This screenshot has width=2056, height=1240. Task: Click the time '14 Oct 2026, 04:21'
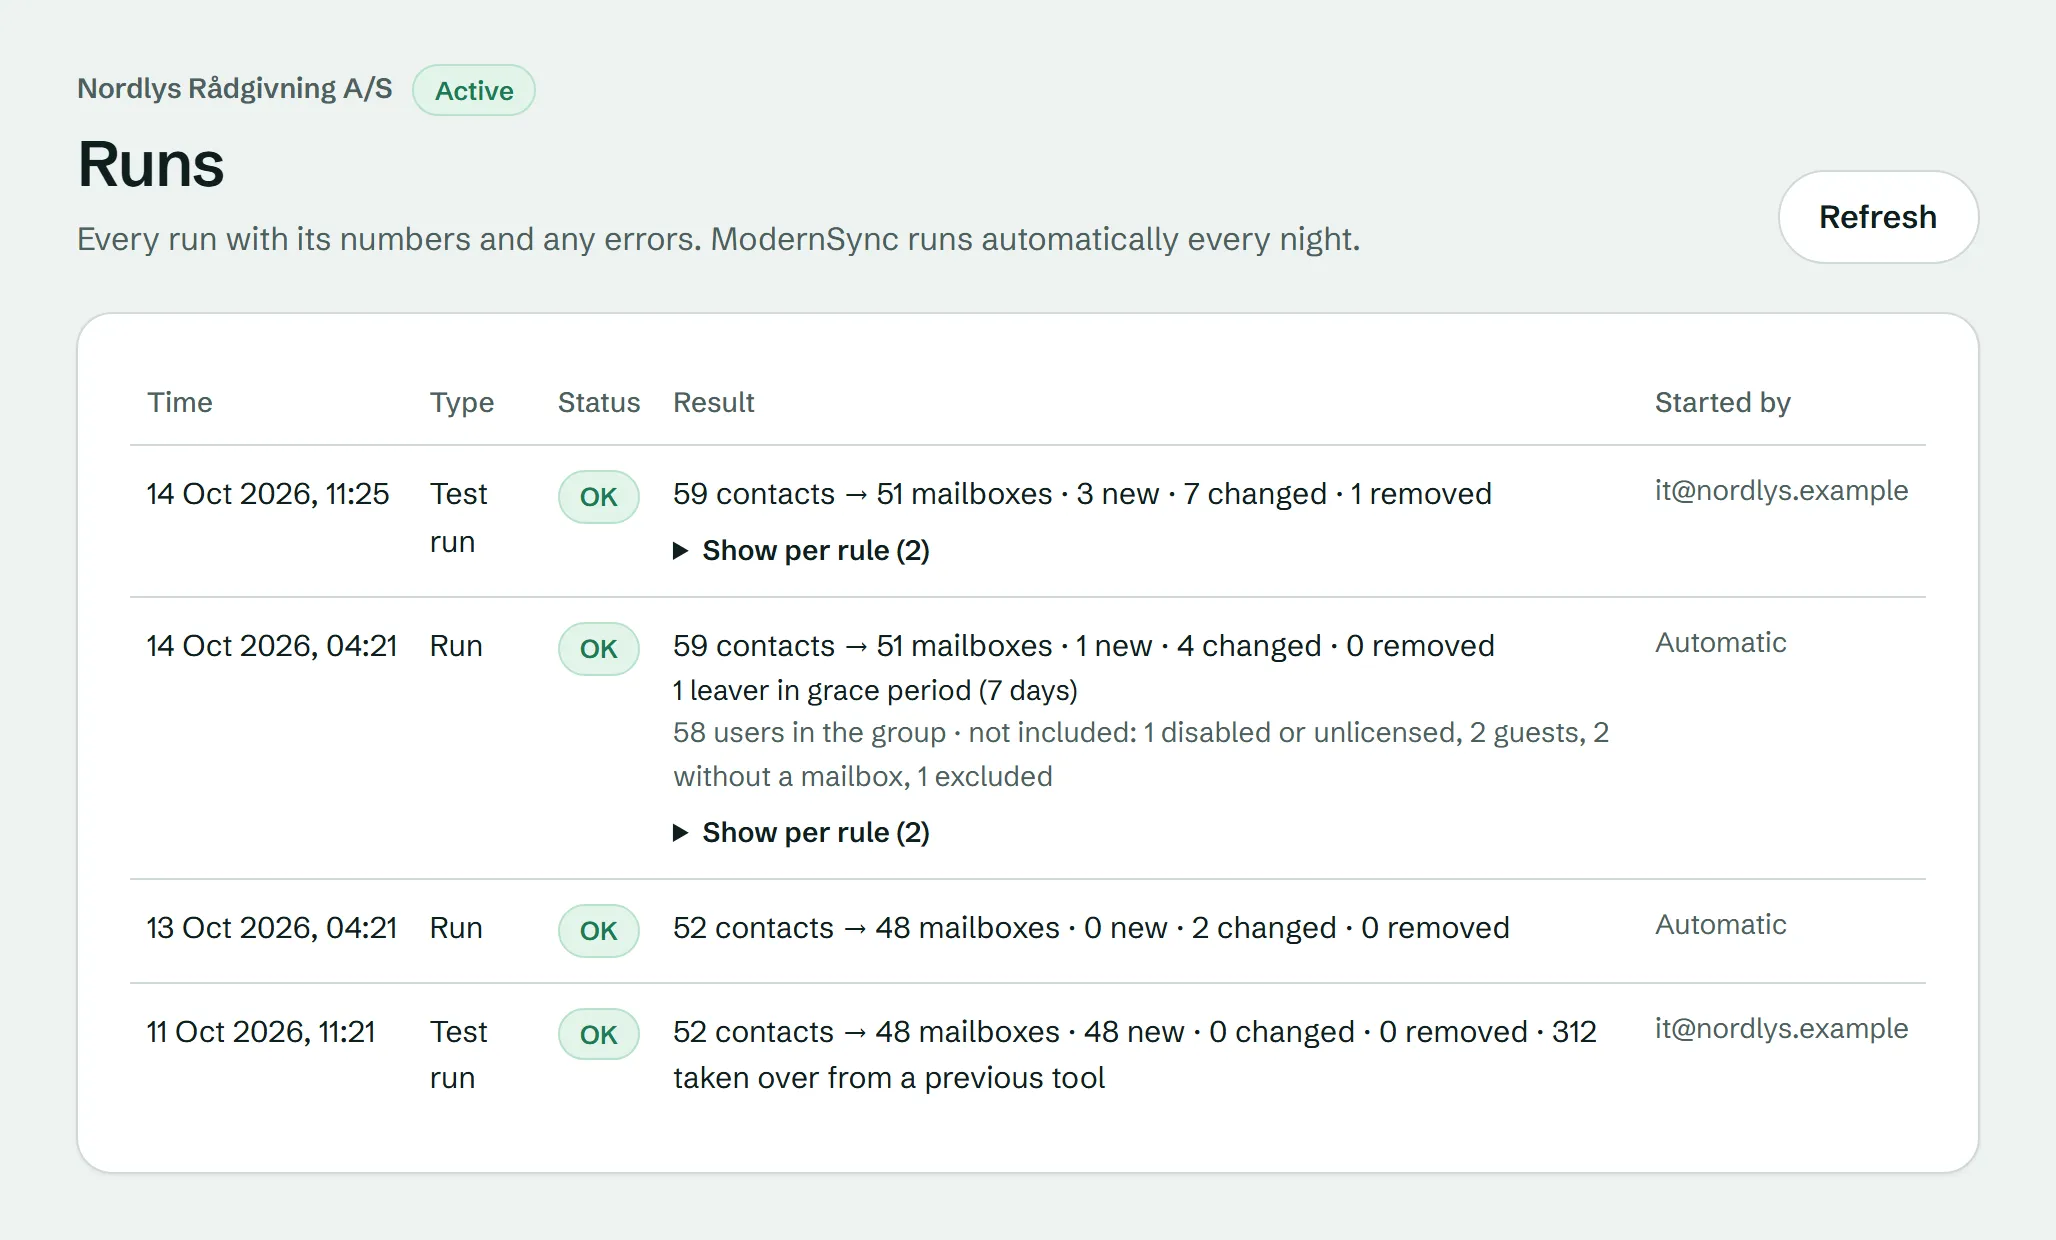pyautogui.click(x=272, y=646)
